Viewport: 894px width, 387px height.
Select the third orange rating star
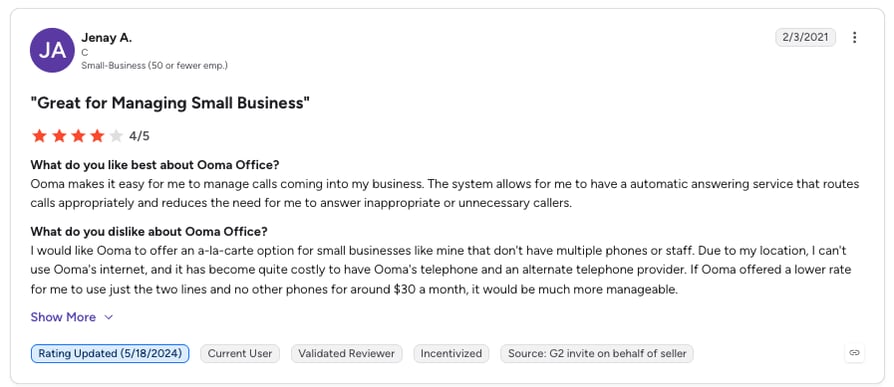(x=78, y=136)
